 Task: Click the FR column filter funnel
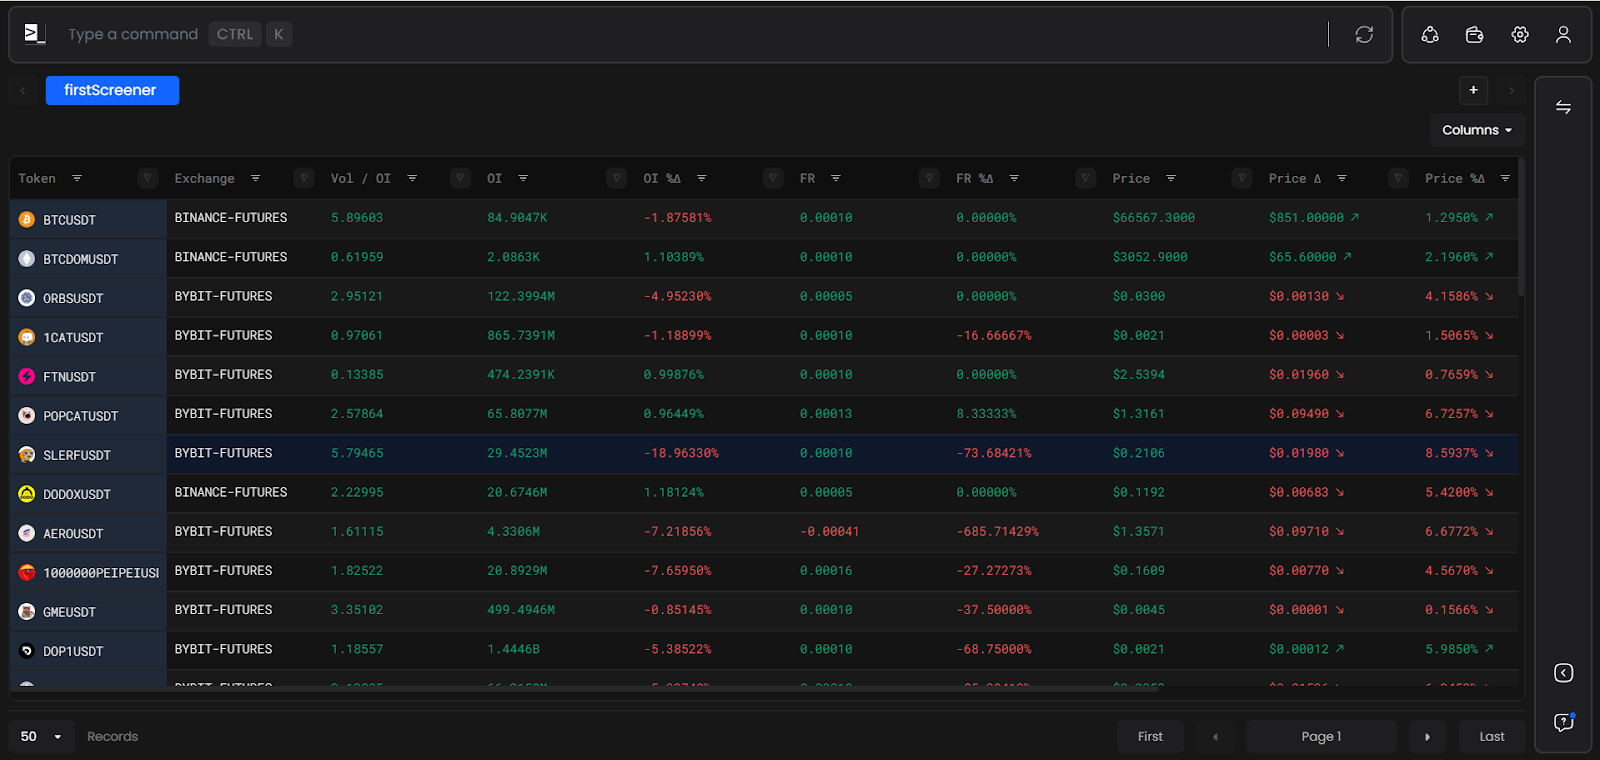pos(929,178)
